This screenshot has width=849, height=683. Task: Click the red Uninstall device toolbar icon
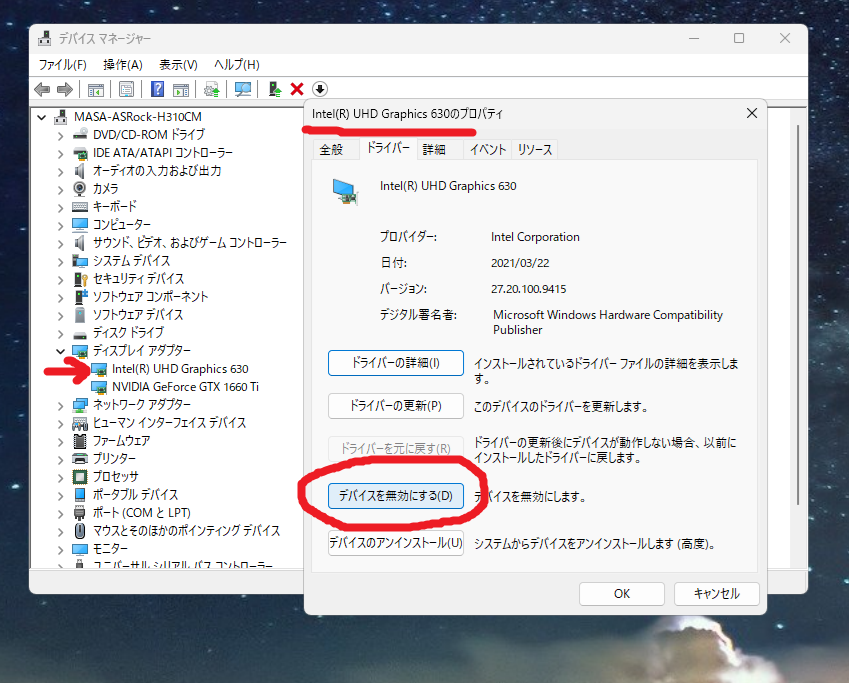[298, 89]
